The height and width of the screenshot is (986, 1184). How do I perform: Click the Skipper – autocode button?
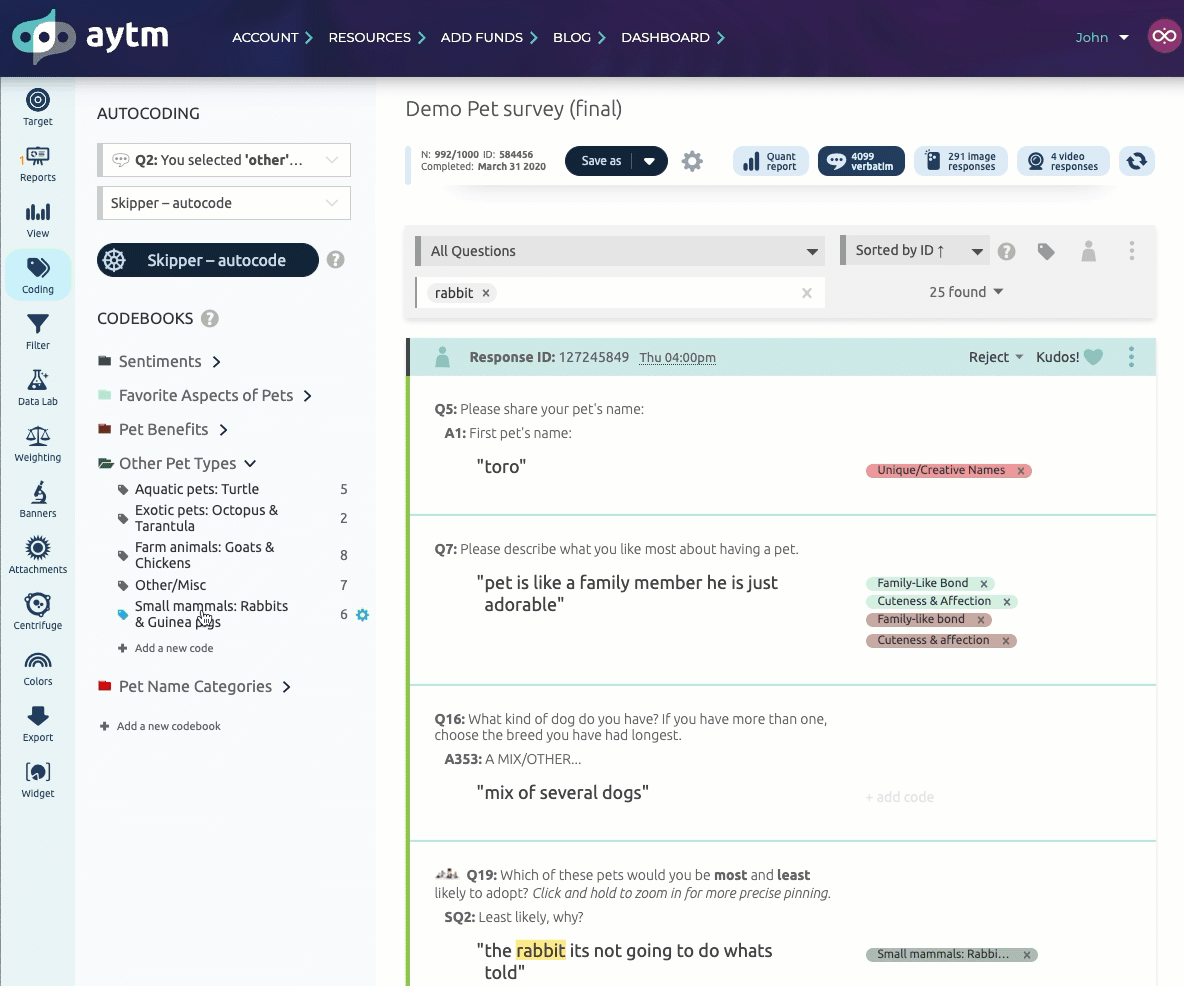(x=208, y=260)
